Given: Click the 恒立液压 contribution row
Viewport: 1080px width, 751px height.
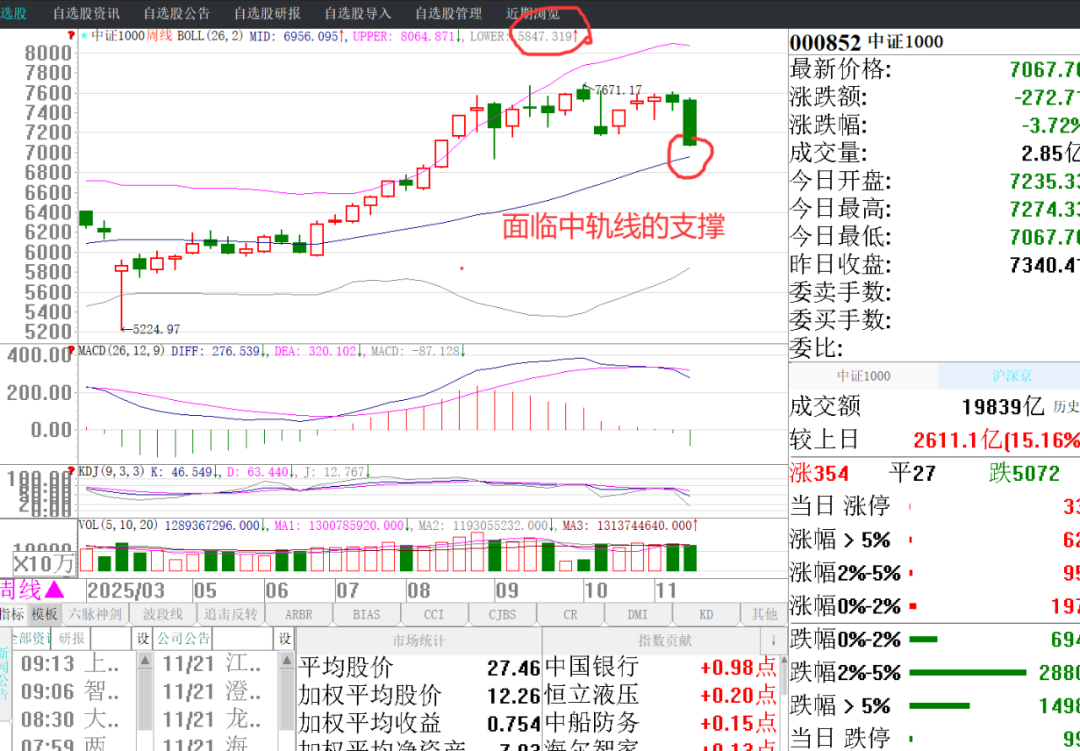Looking at the screenshot, I should [x=662, y=695].
